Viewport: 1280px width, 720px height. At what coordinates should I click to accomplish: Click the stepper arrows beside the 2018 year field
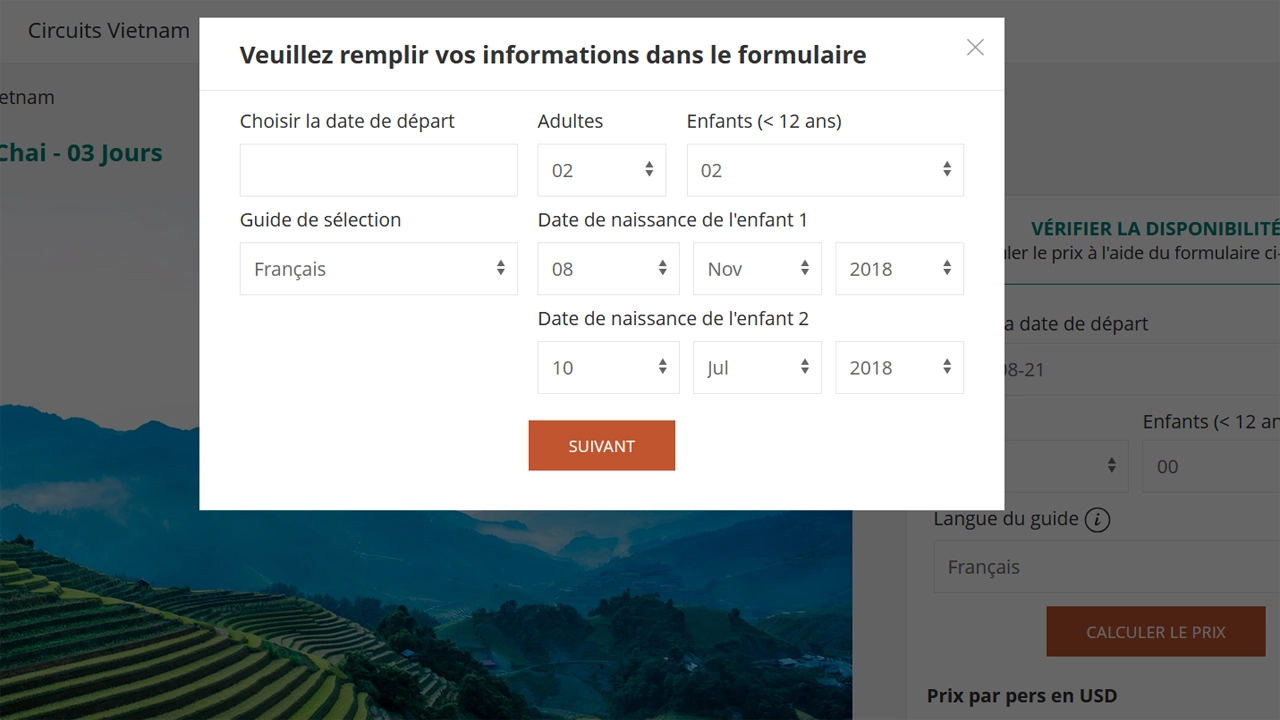[x=947, y=268]
